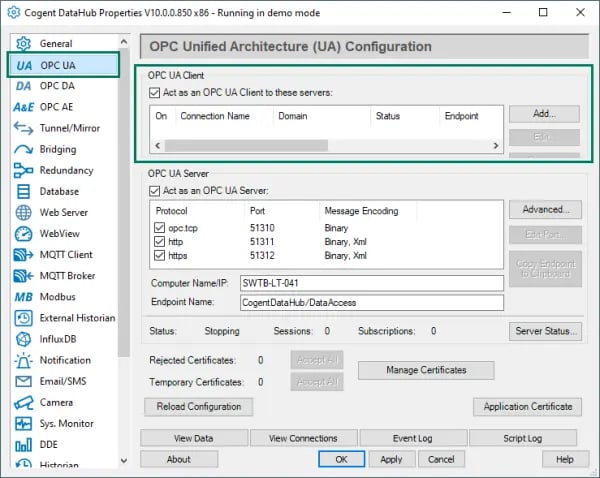The height and width of the screenshot is (478, 600).
Task: Select the Camera icon
Action: pyautogui.click(x=23, y=403)
